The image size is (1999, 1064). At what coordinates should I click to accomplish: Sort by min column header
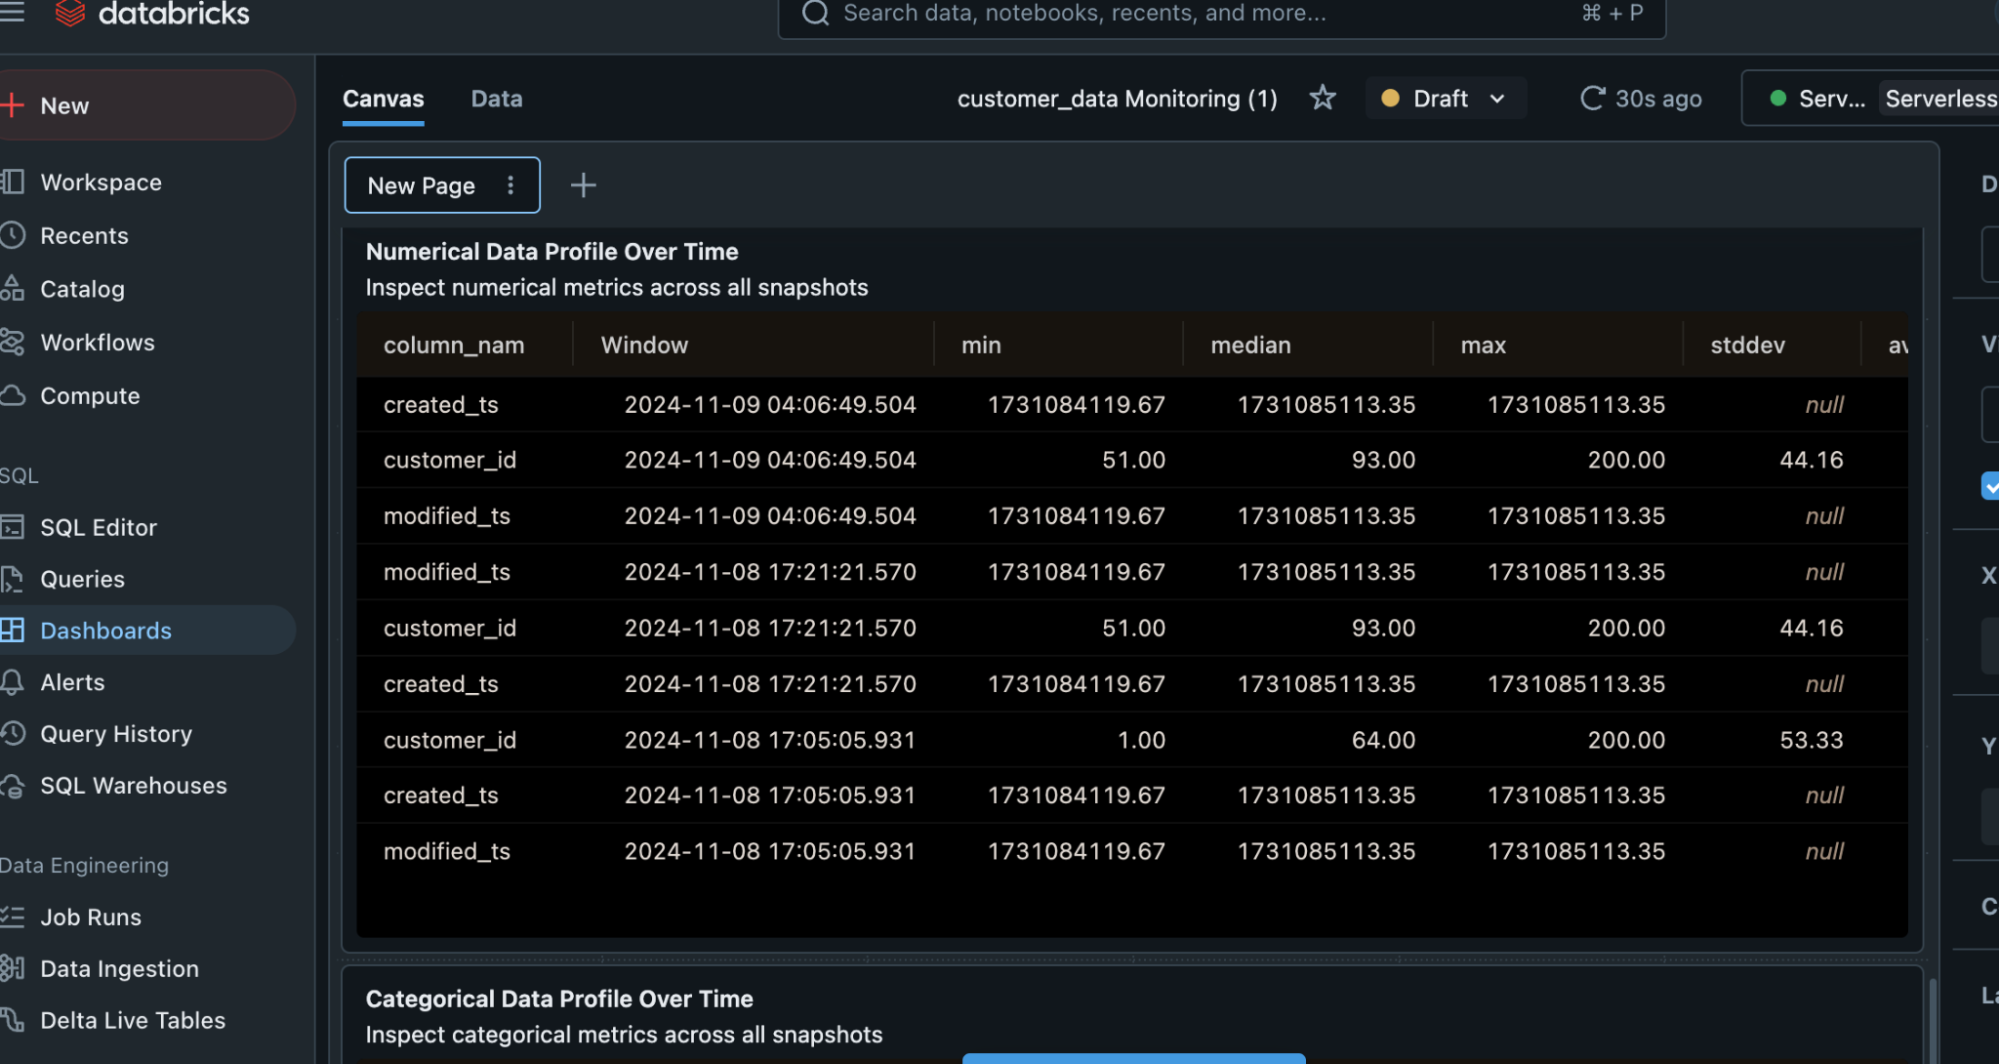click(x=981, y=345)
